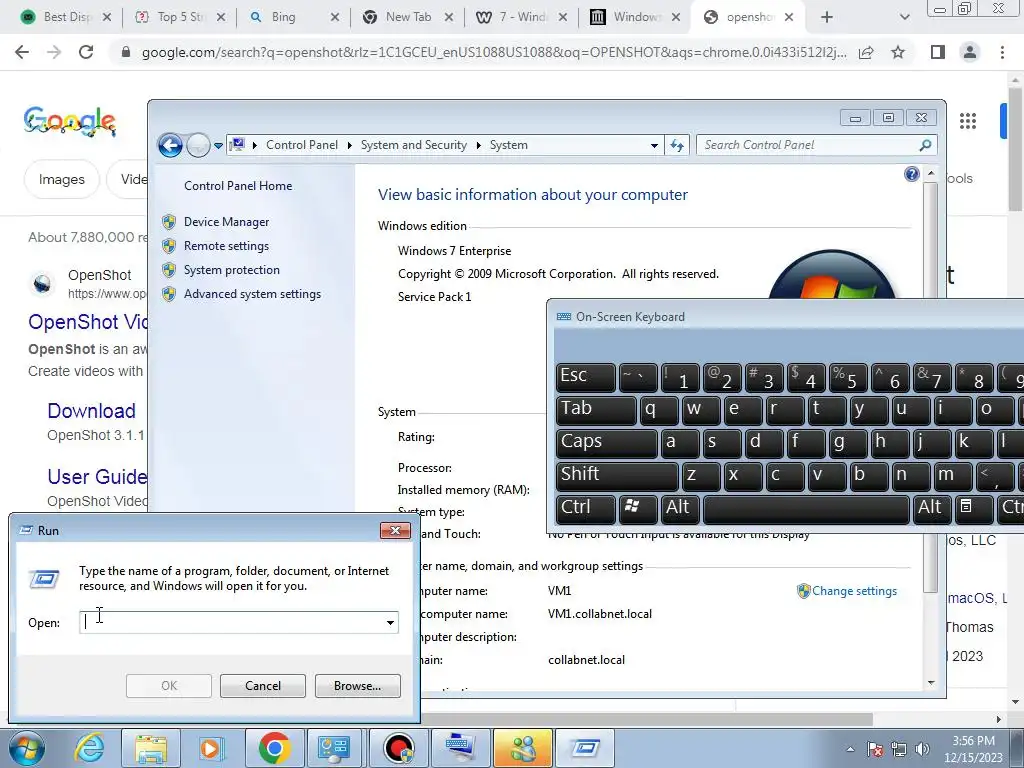Open Device Manager link

[x=226, y=222]
